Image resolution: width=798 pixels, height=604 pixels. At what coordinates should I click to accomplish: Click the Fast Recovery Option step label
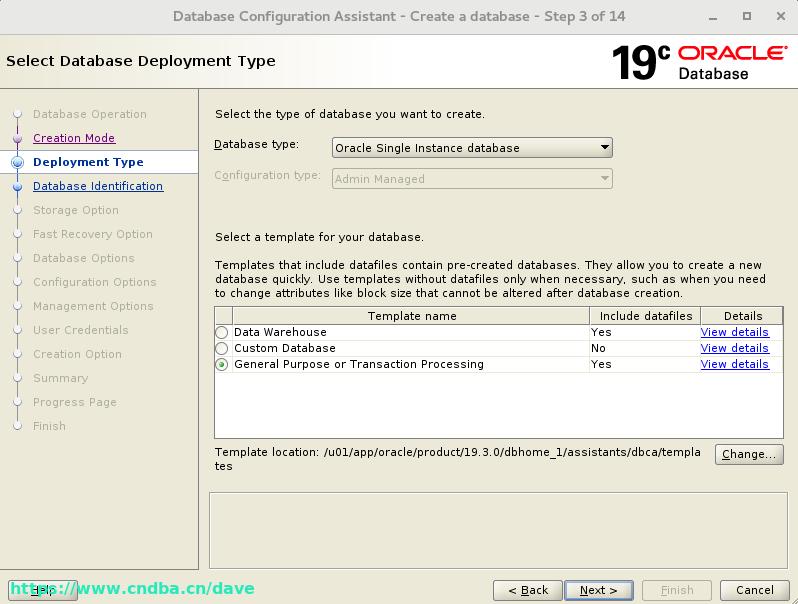pyautogui.click(x=93, y=234)
